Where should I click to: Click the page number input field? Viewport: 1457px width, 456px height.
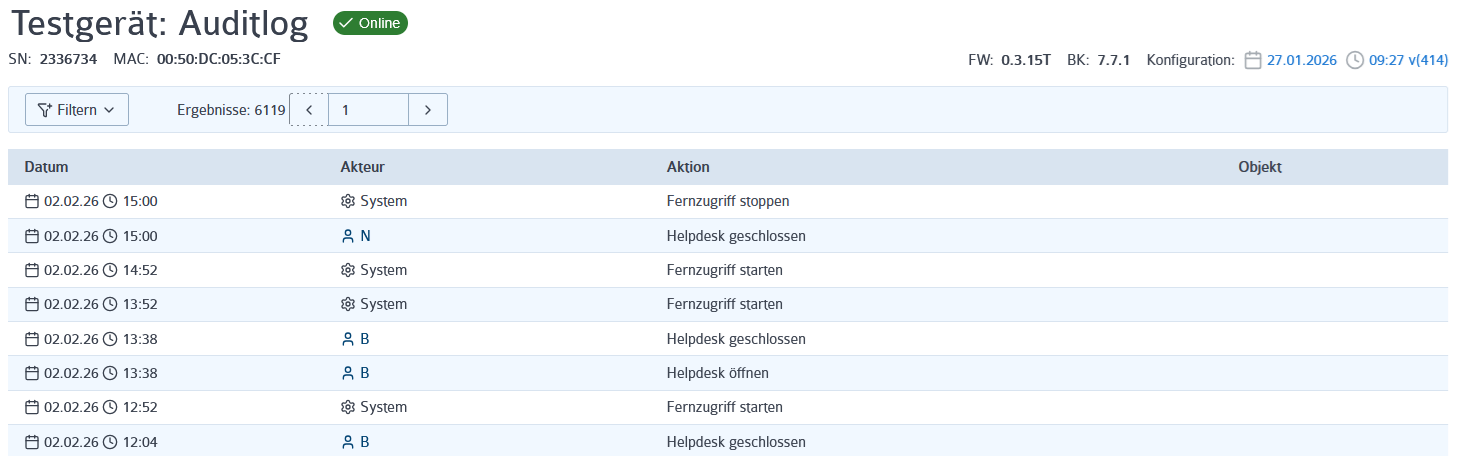(369, 110)
